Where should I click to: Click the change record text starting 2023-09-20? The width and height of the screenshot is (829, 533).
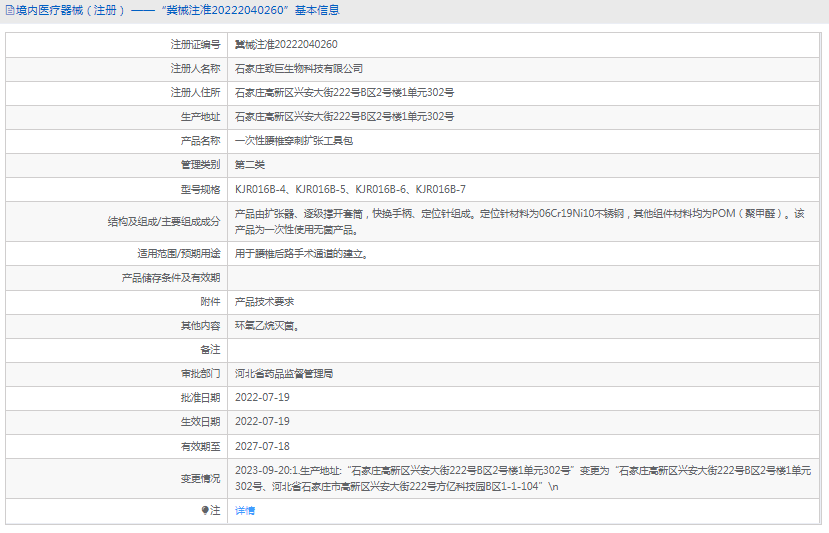click(523, 479)
